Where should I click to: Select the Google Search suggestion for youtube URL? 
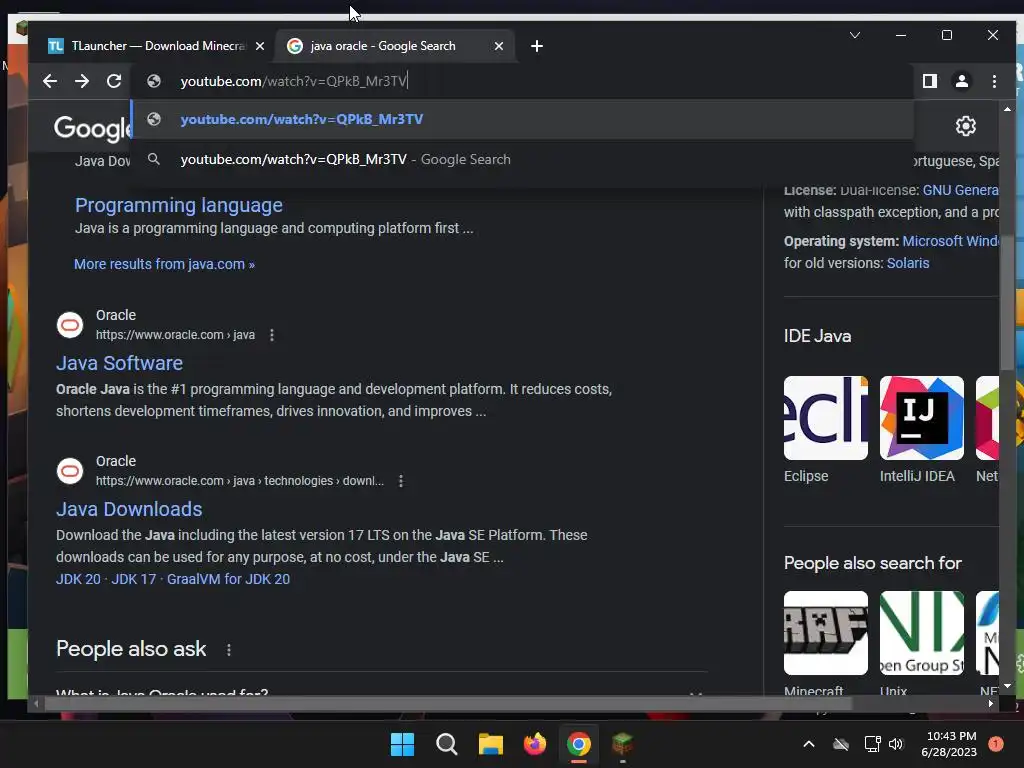(x=522, y=159)
